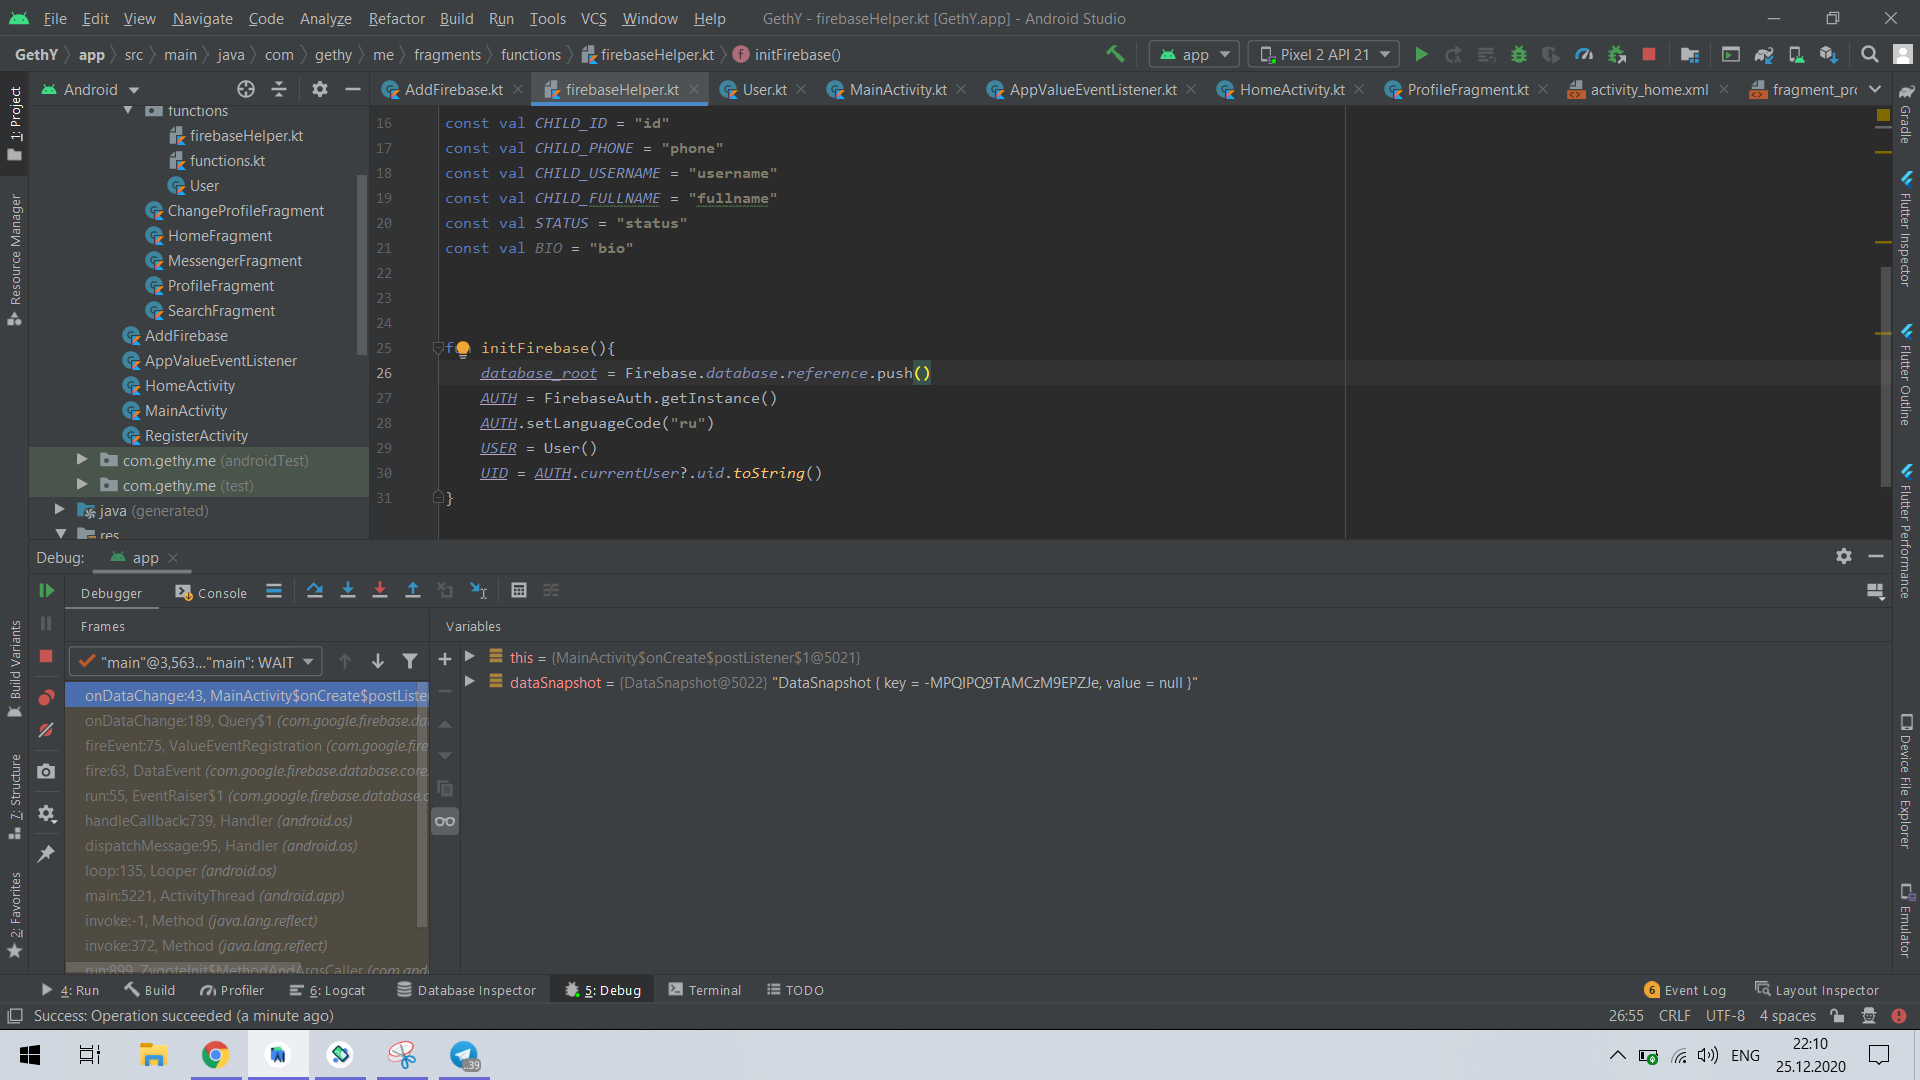
Task: Open the Logcat tool window
Action: (x=327, y=990)
